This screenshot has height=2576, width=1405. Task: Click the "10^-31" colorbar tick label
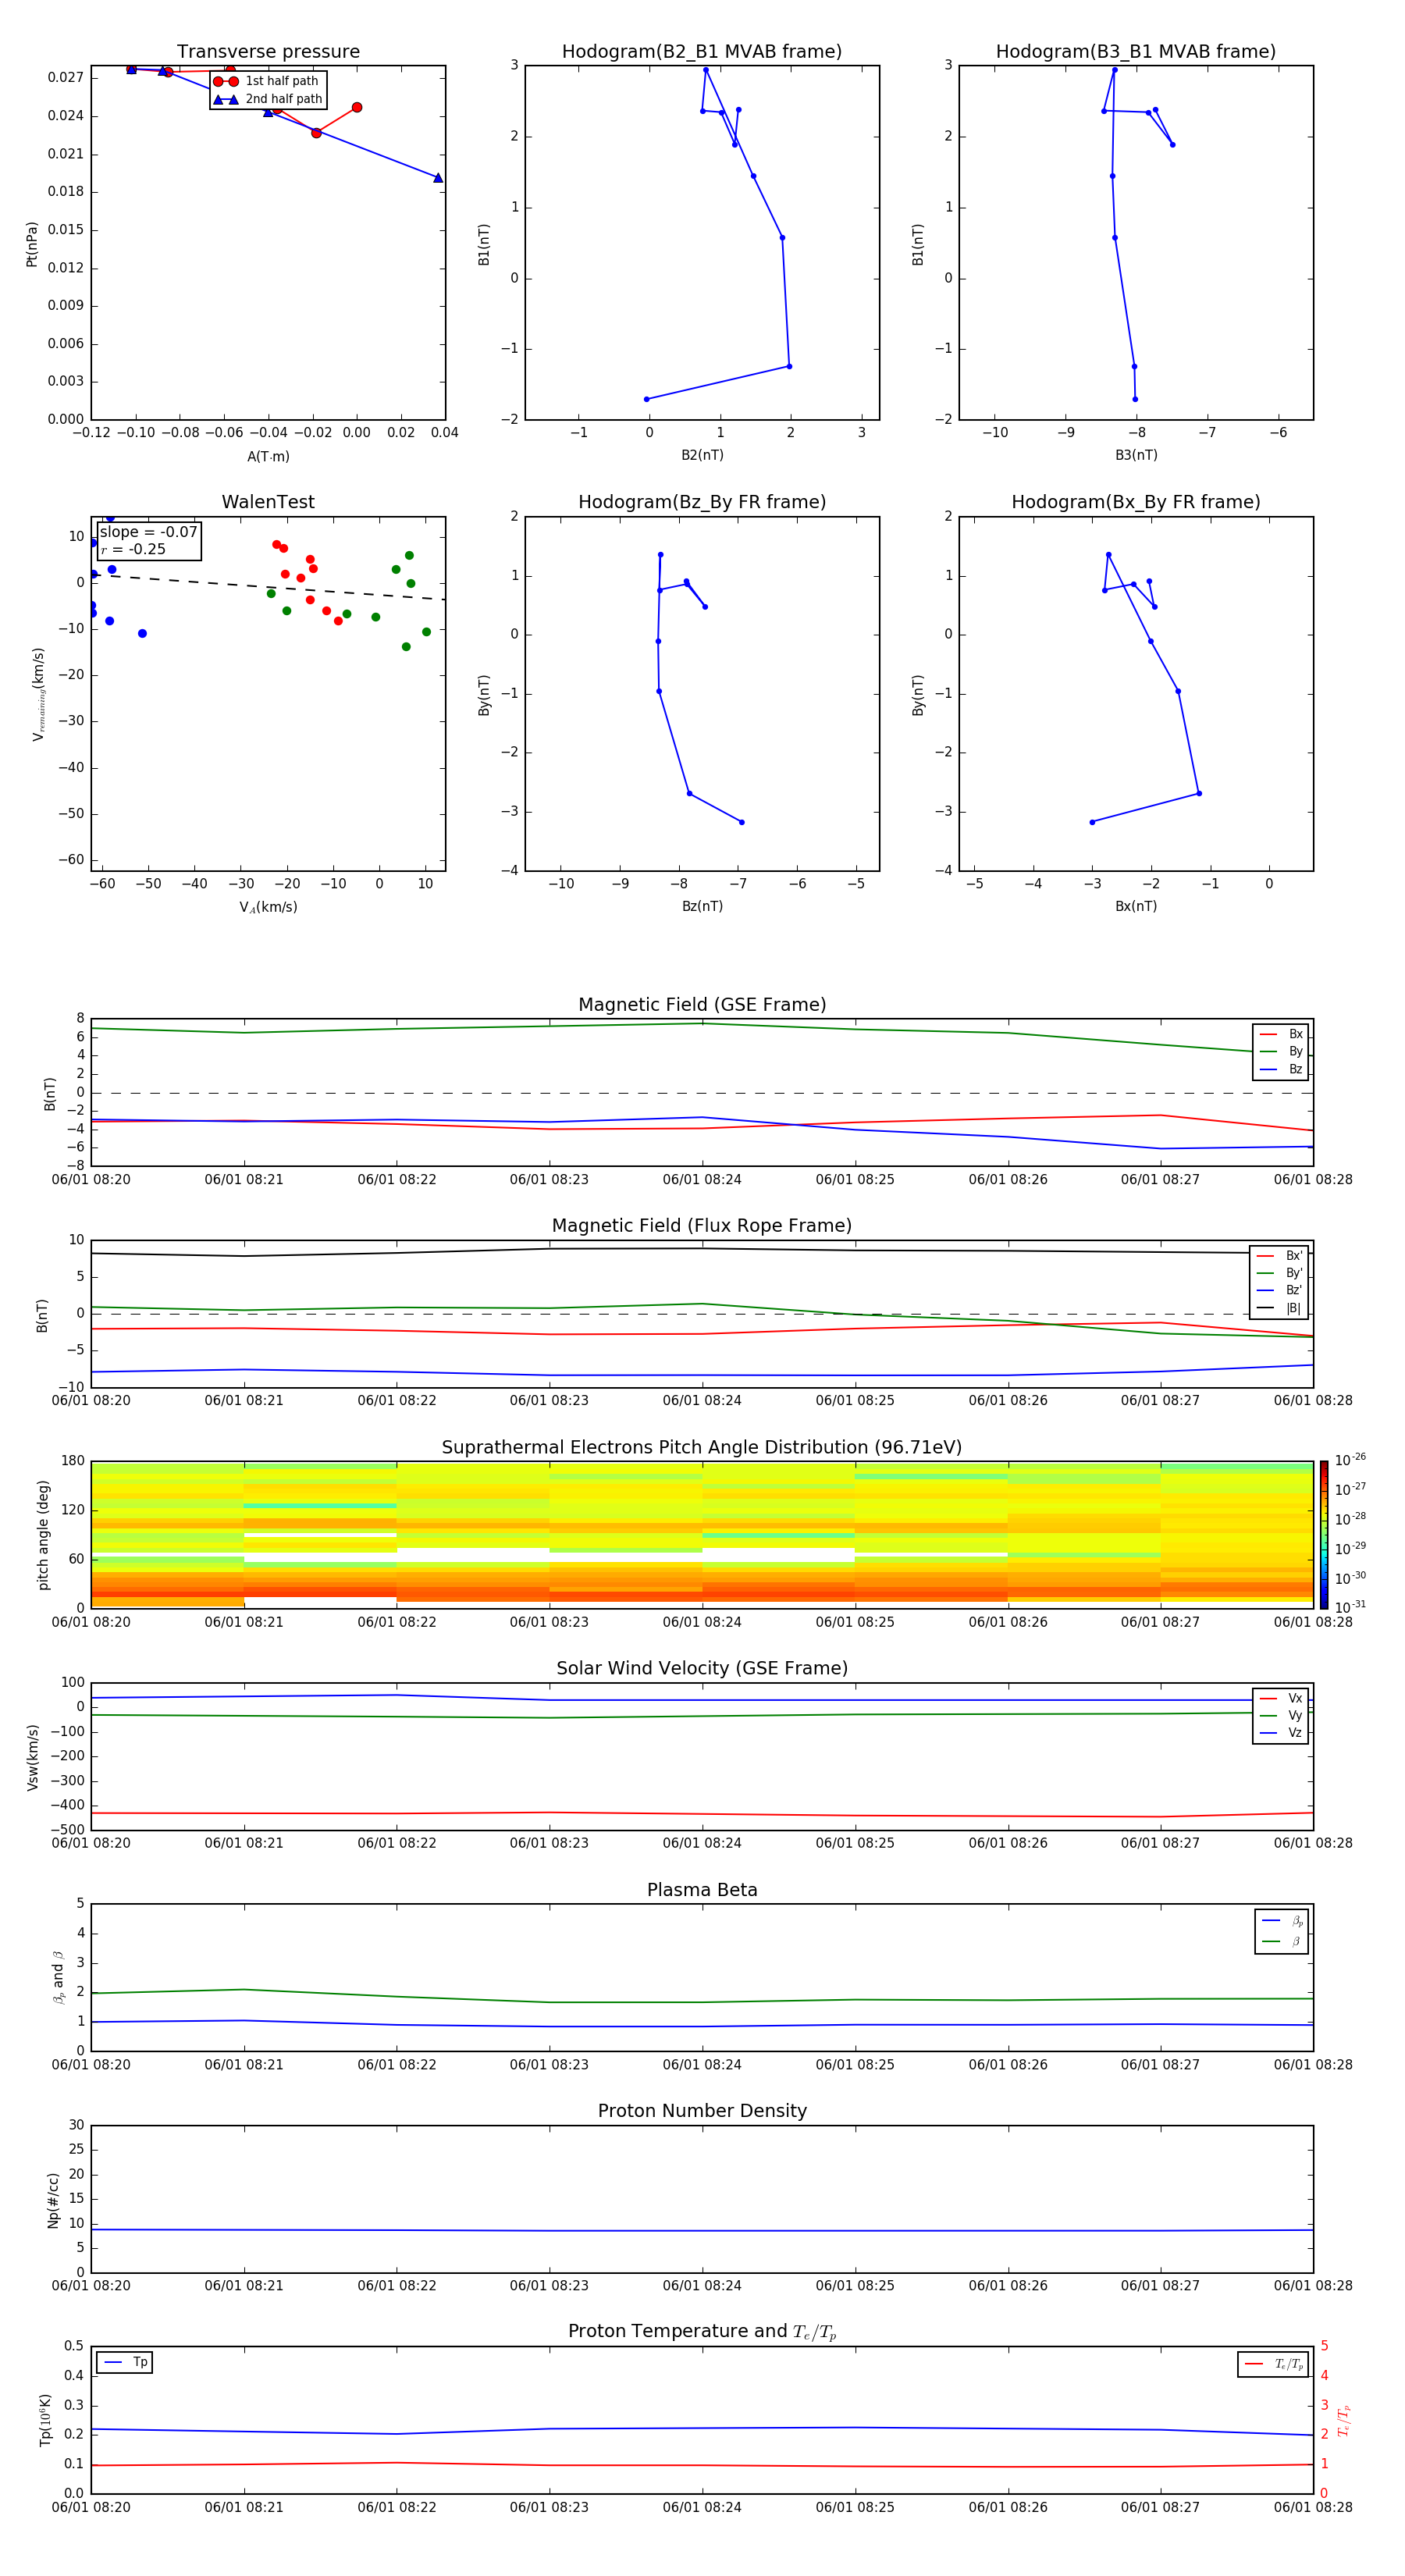point(1350,1607)
